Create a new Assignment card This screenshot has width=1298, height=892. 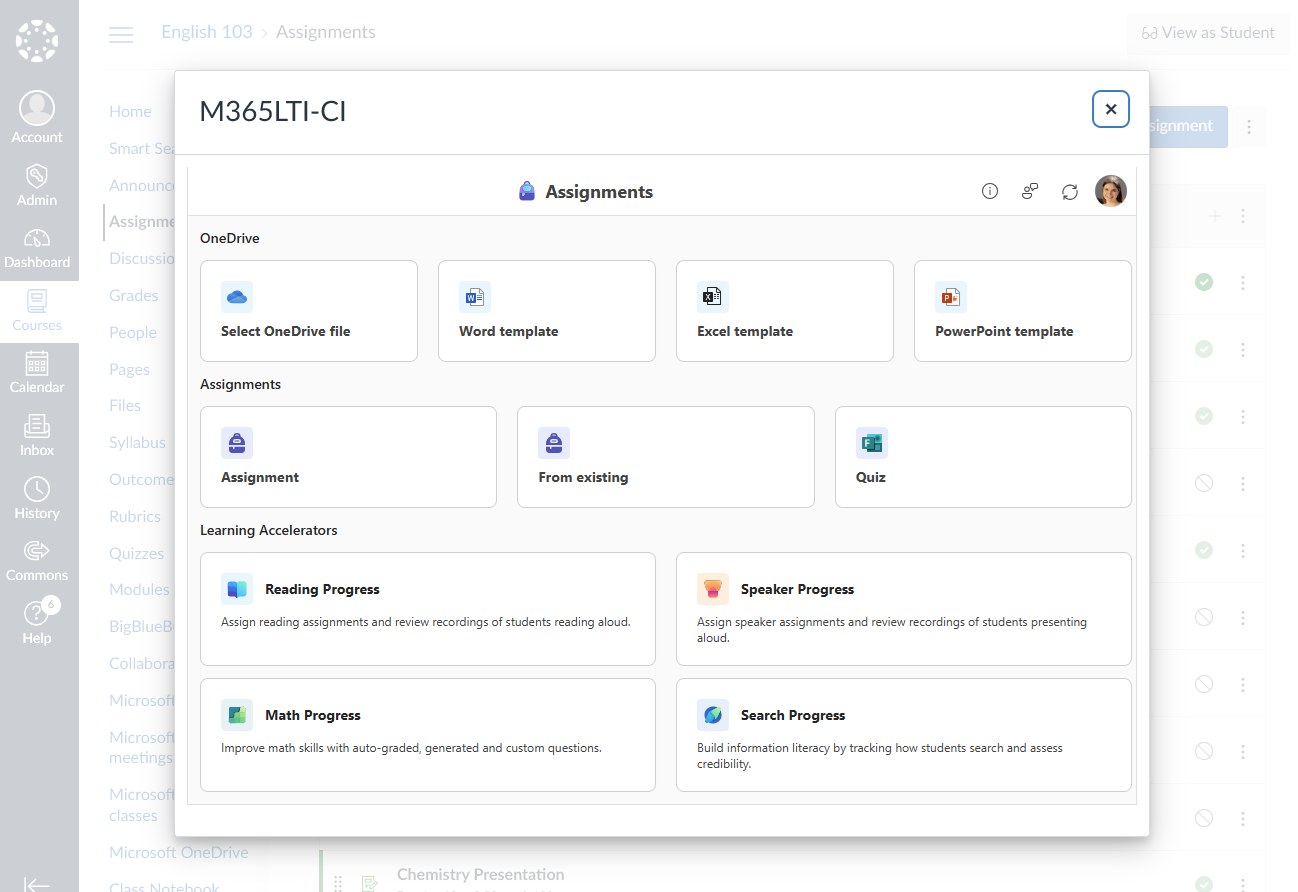tap(348, 457)
